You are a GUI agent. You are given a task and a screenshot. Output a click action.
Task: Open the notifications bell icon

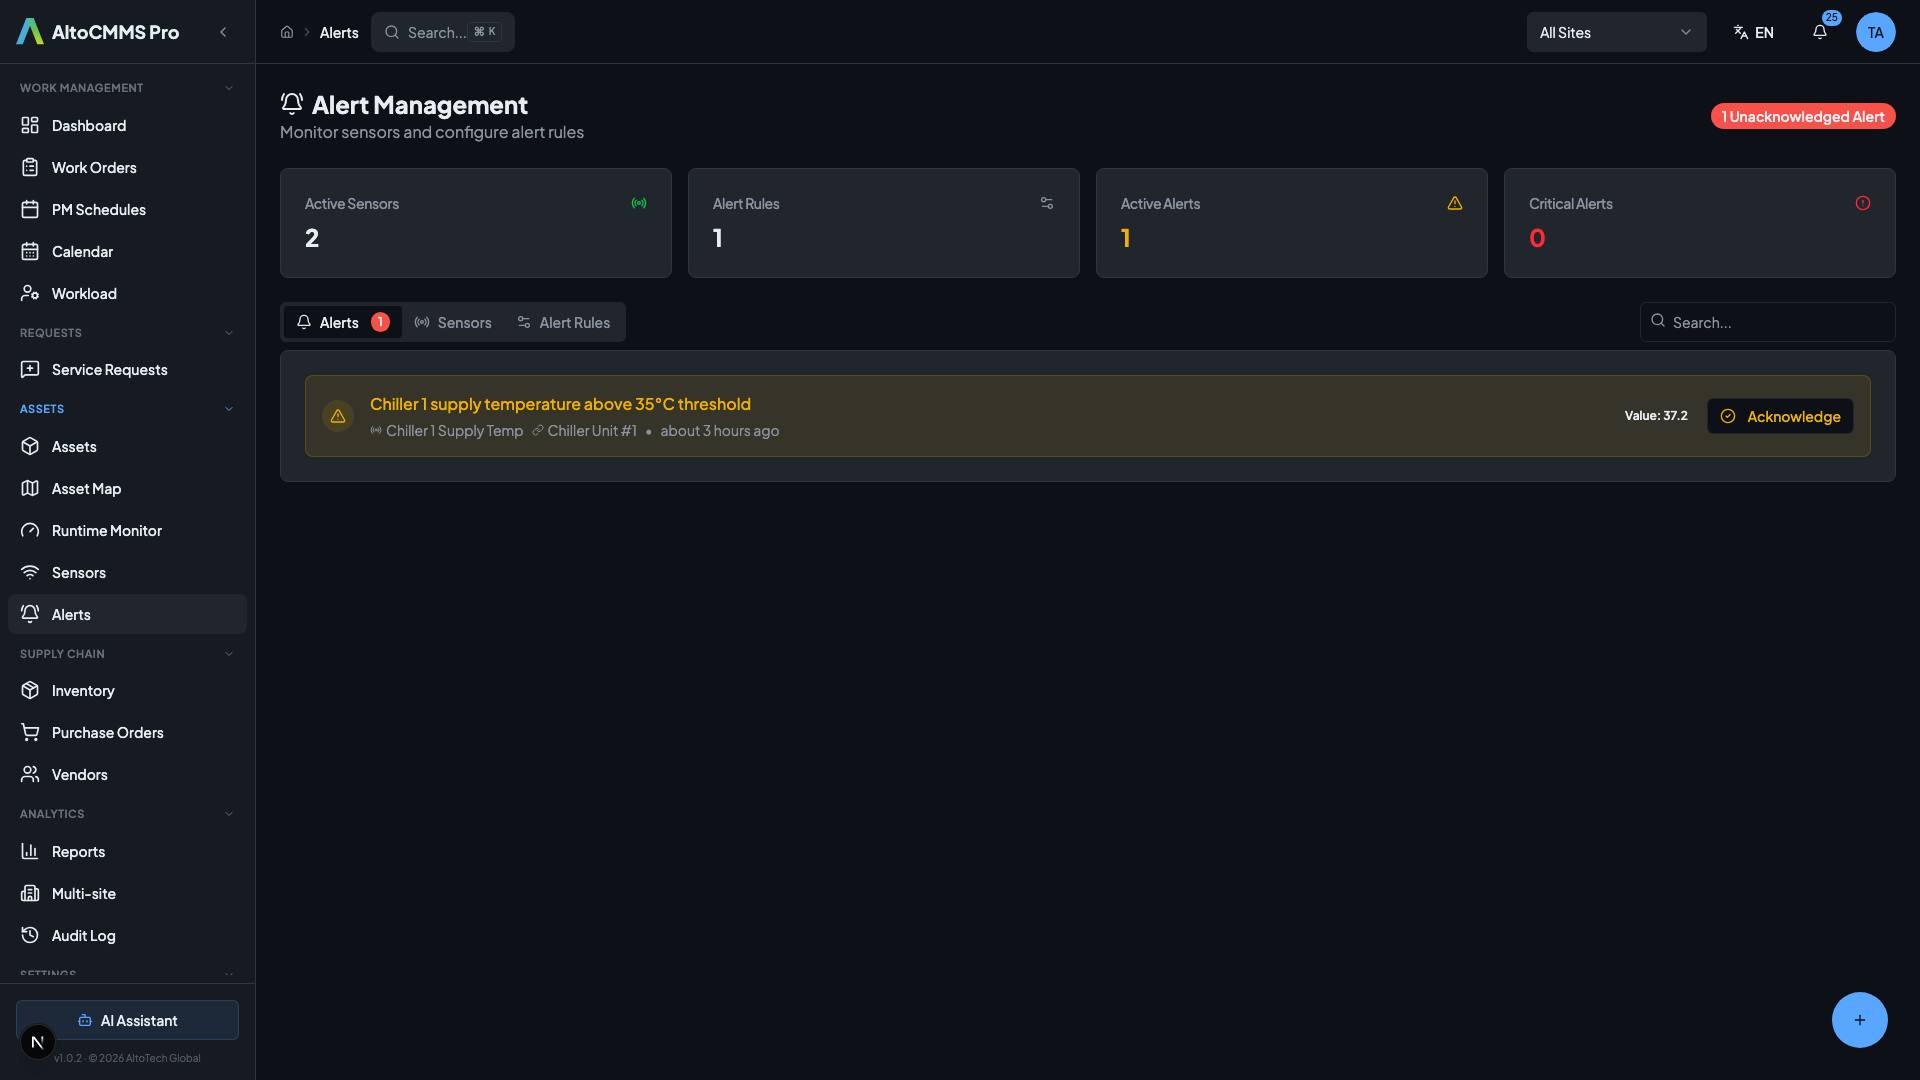point(1820,32)
